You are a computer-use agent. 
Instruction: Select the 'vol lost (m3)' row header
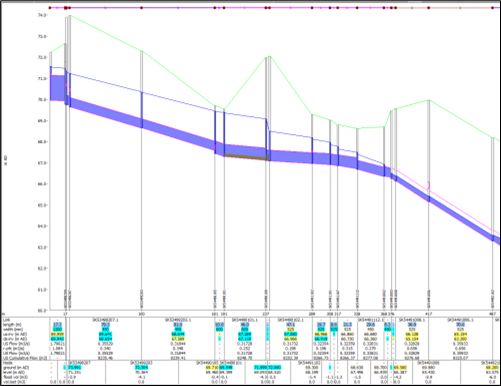[14, 382]
